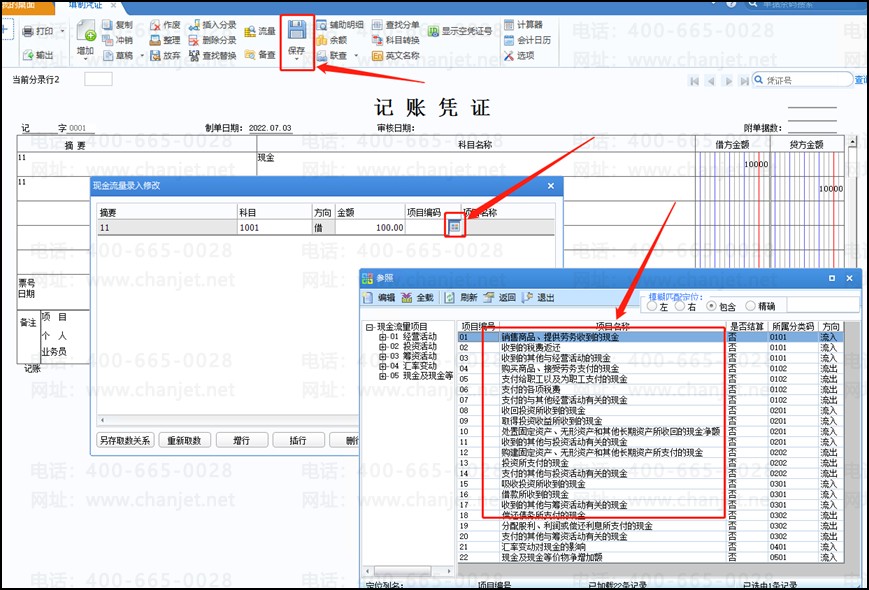Expand the 01 经营活动 tree node
869x590 pixels.
click(x=382, y=337)
